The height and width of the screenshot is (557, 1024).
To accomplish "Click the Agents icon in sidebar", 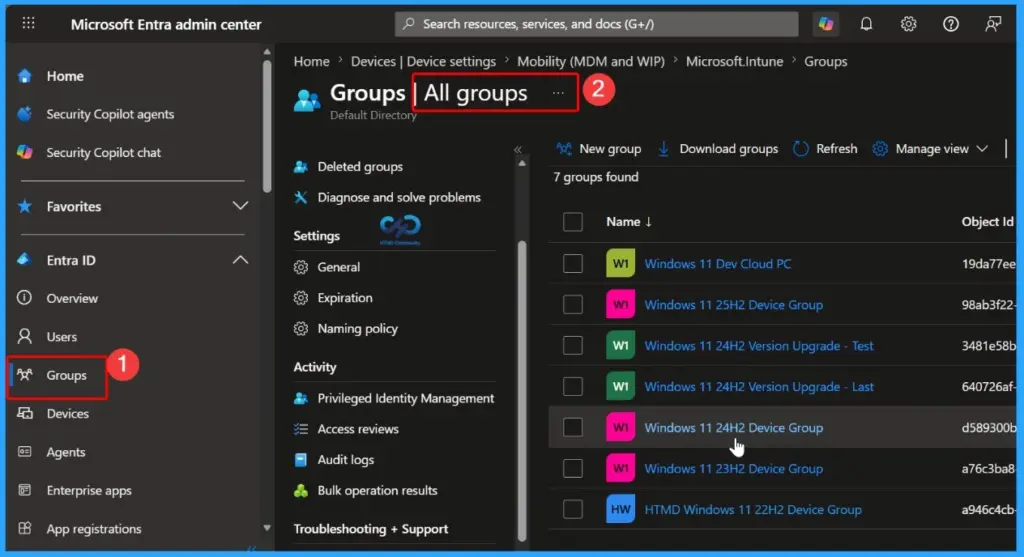I will click(x=25, y=452).
